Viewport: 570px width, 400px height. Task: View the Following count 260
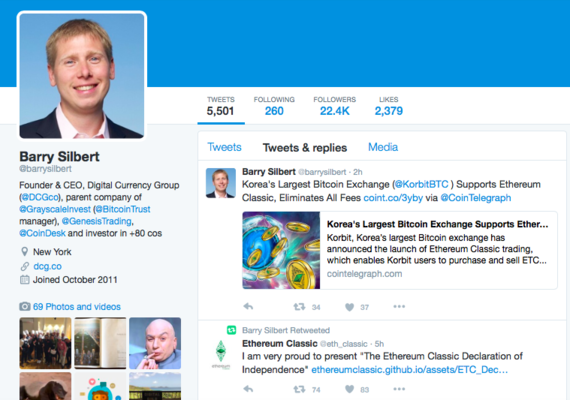tap(274, 106)
